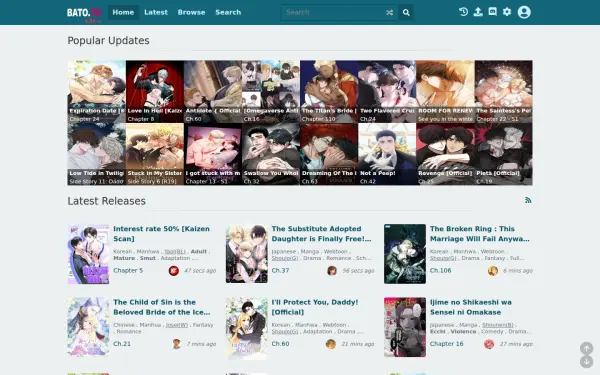Open Ch.37 of Substitute Adopted Daughter
This screenshot has height=375, width=600.
[x=280, y=270]
